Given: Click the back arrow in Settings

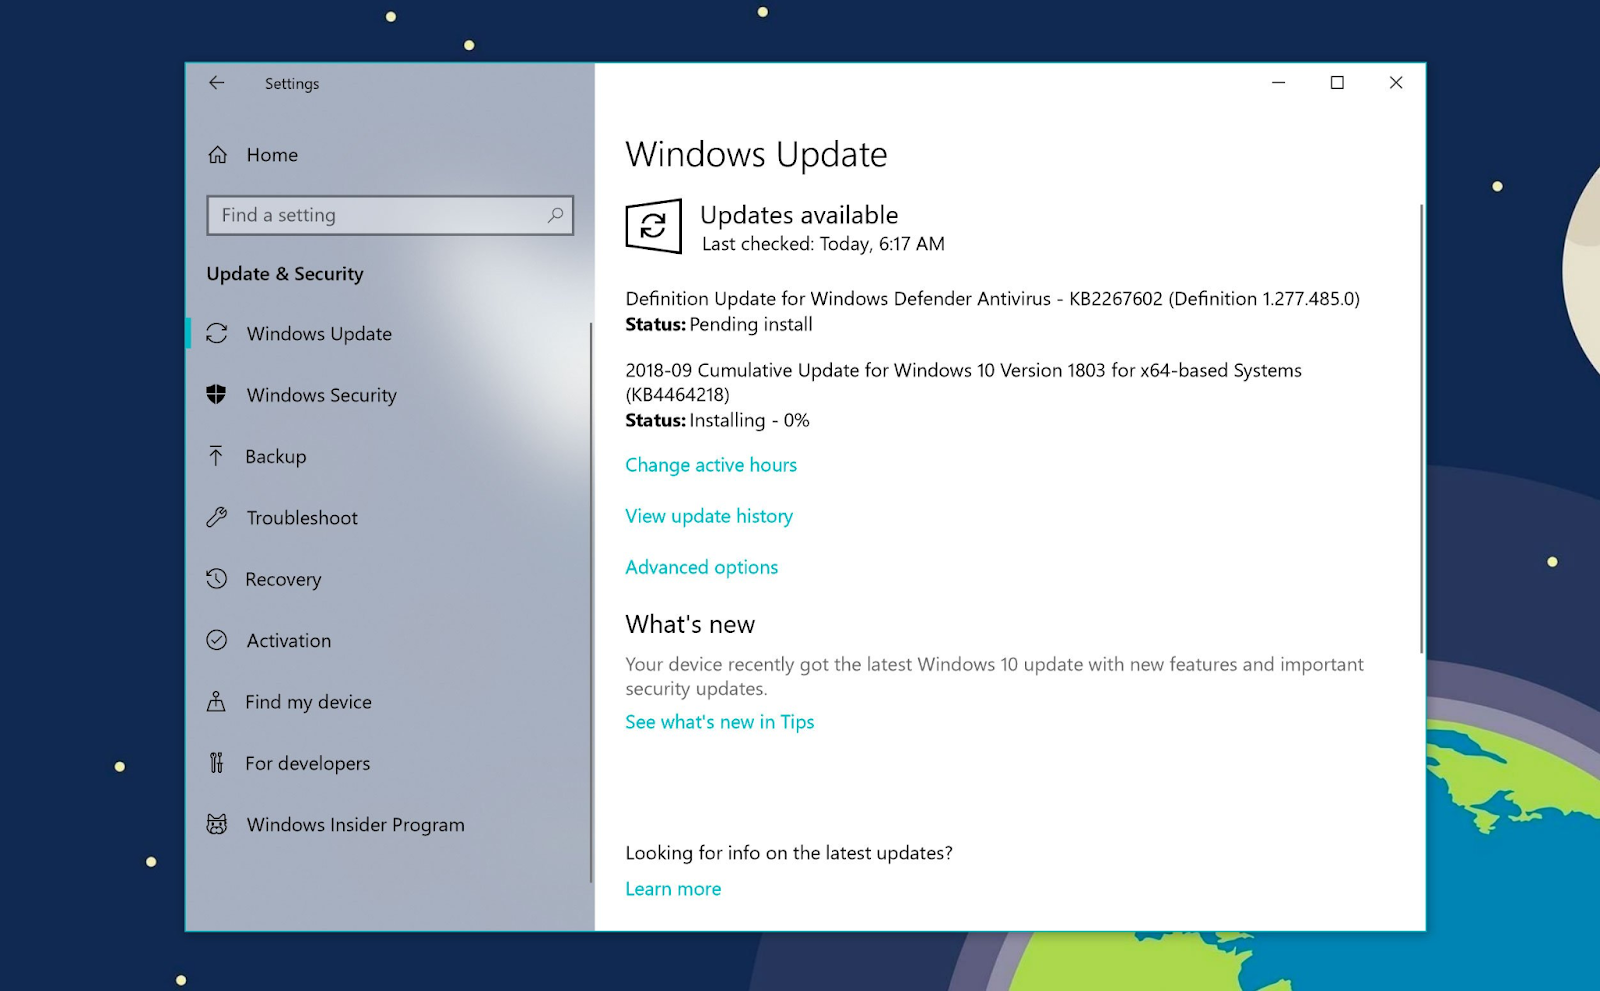Looking at the screenshot, I should click(216, 83).
